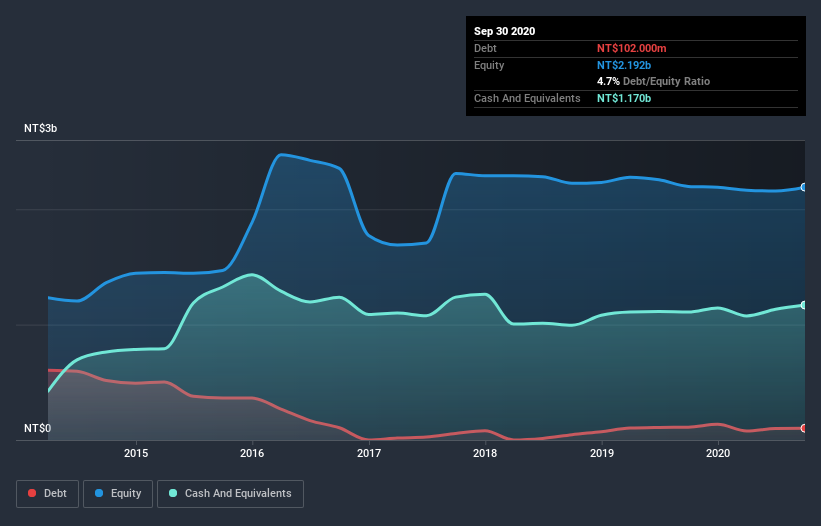Select the 2016 x-axis label
Image resolution: width=821 pixels, height=526 pixels.
(x=252, y=453)
